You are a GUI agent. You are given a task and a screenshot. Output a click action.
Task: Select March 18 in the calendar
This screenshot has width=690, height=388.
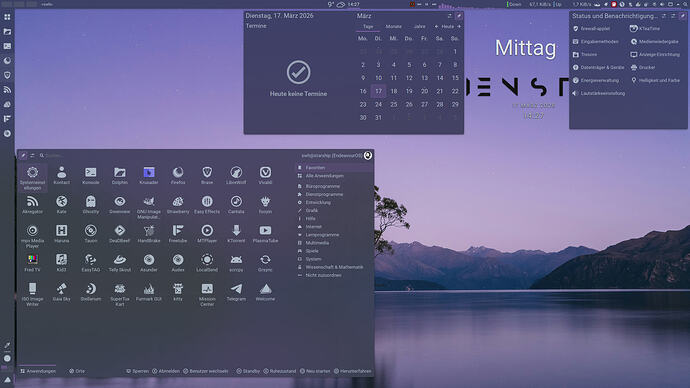(394, 91)
